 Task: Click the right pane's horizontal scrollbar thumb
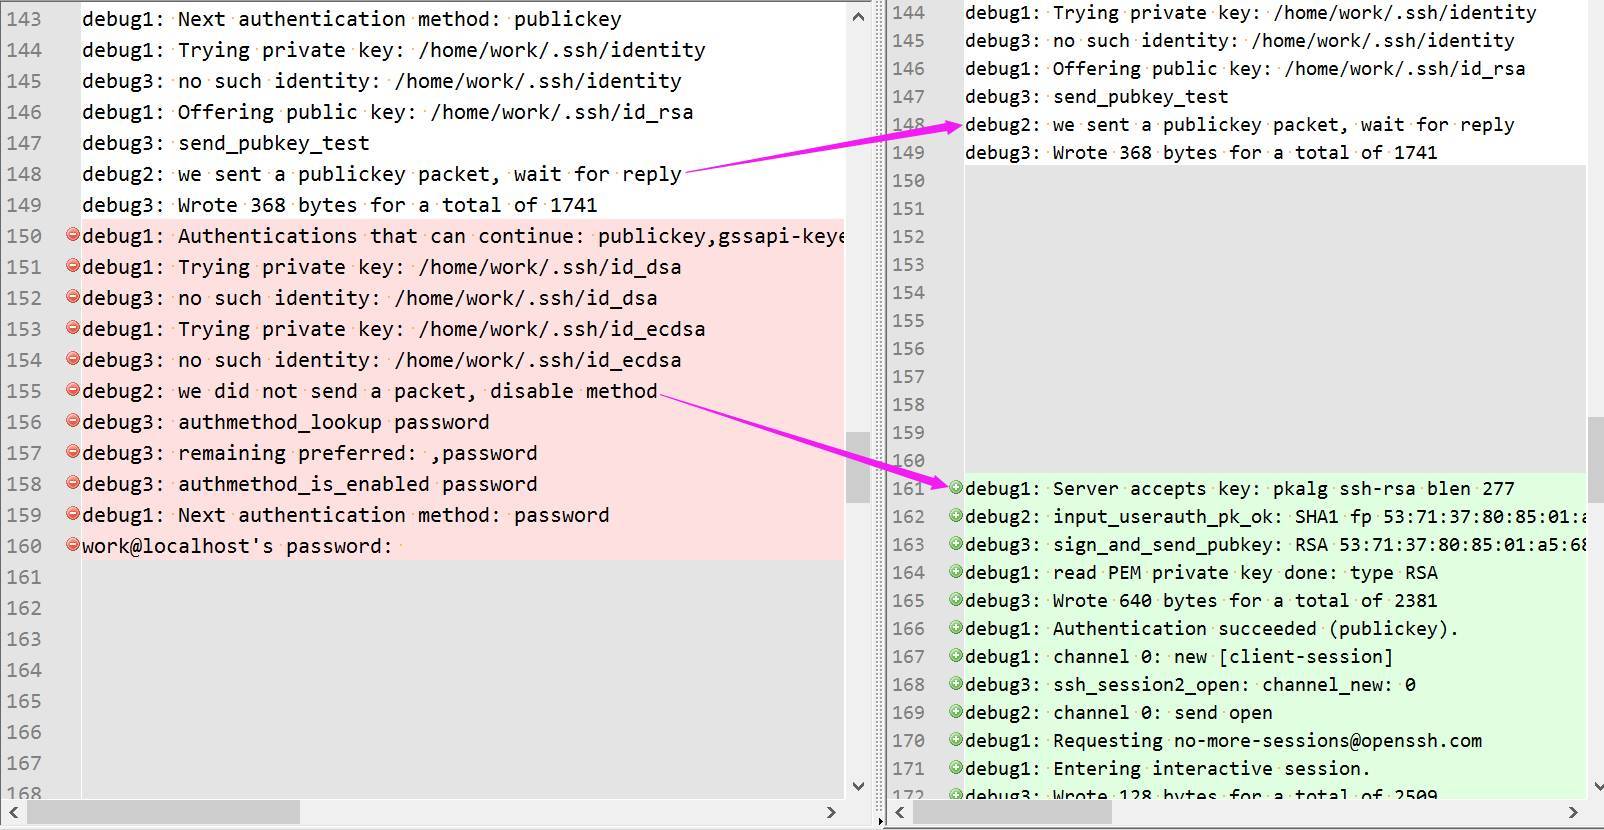1012,812
